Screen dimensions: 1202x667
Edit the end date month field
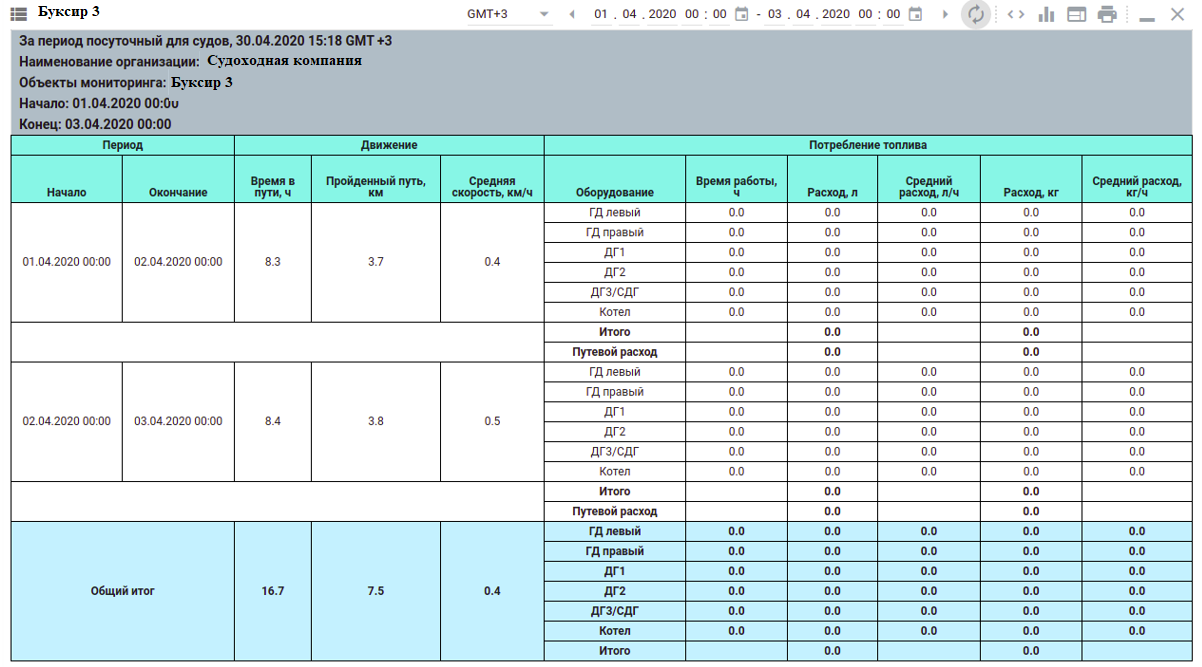801,14
